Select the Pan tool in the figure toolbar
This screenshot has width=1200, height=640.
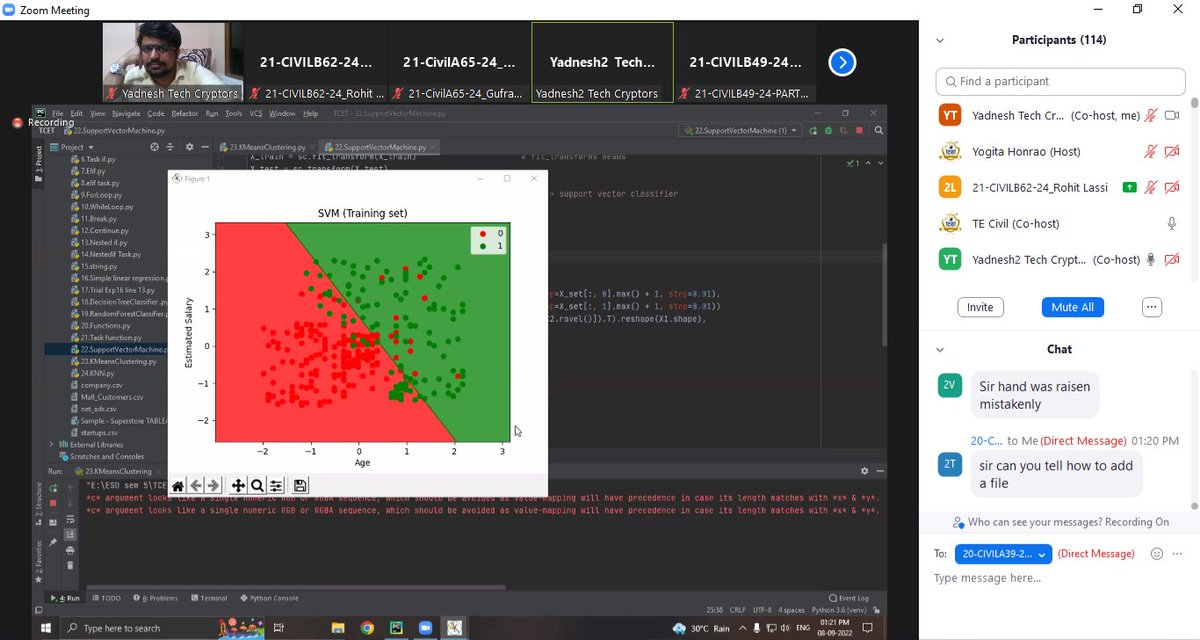238,486
